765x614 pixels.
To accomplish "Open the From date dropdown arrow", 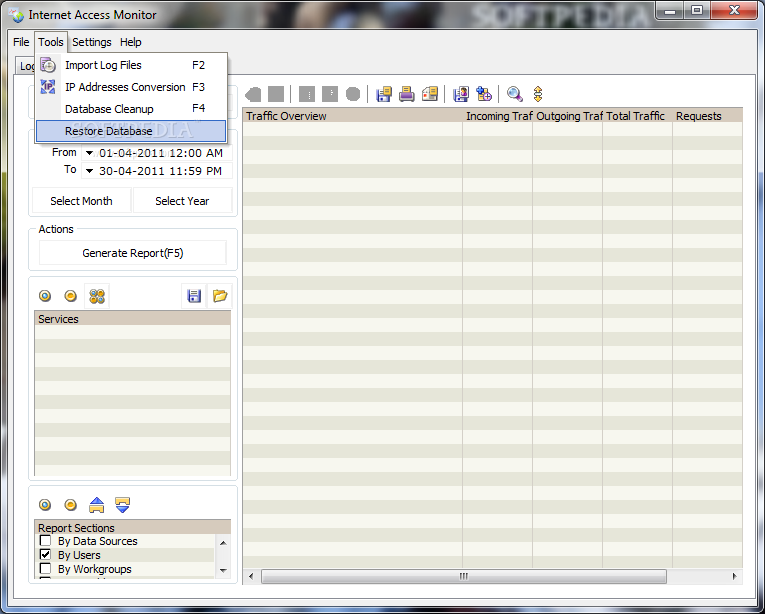I will (x=89, y=153).
